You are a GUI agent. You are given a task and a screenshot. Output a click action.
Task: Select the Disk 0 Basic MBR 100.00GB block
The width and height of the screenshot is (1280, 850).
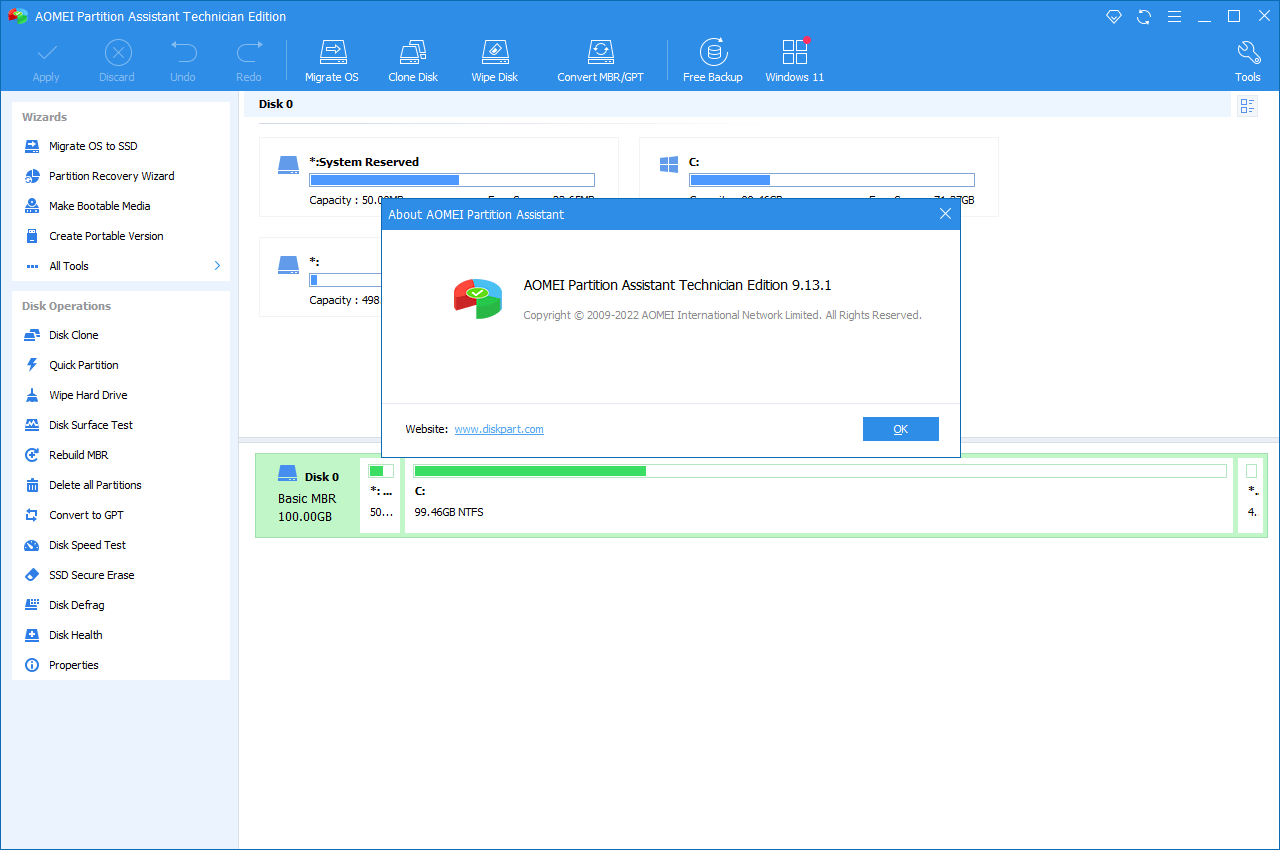point(308,496)
